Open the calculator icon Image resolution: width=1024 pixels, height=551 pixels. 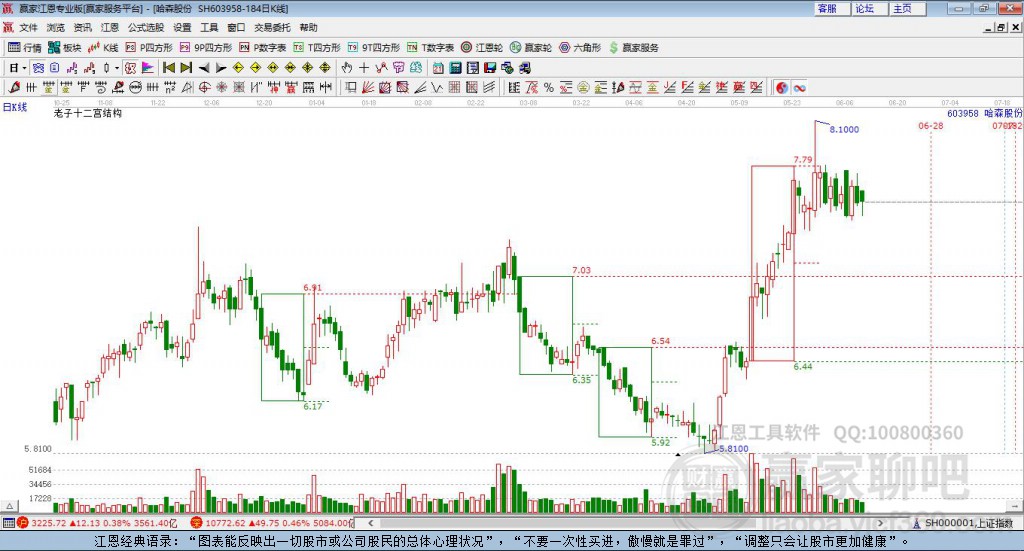coord(456,68)
